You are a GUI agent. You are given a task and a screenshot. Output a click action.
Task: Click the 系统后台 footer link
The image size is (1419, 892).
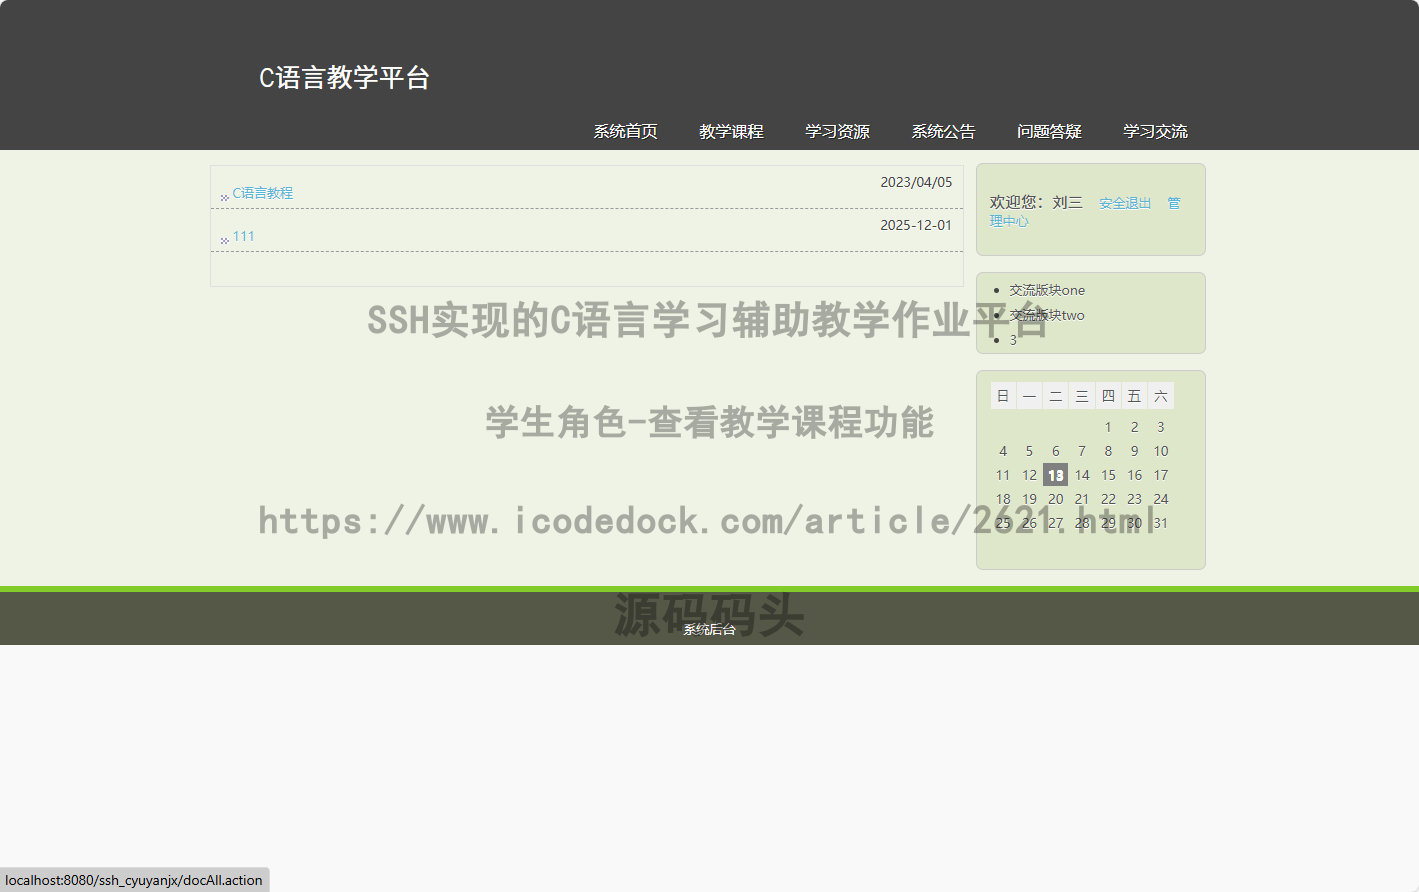(x=709, y=629)
